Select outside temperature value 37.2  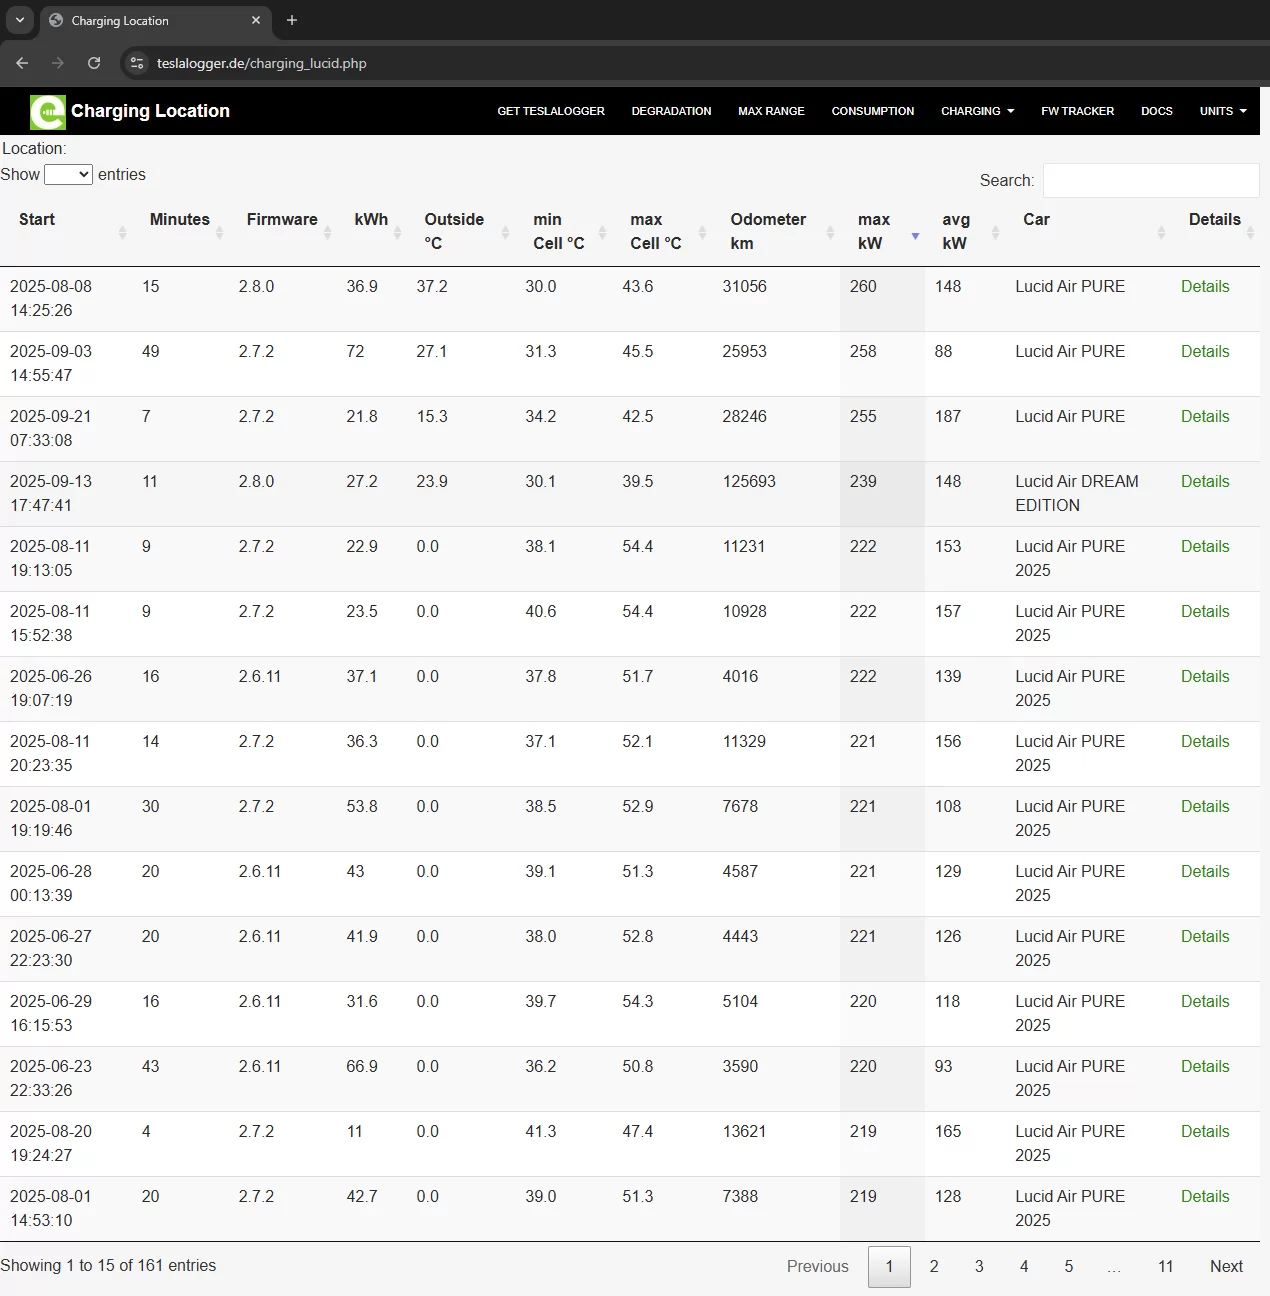432,286
